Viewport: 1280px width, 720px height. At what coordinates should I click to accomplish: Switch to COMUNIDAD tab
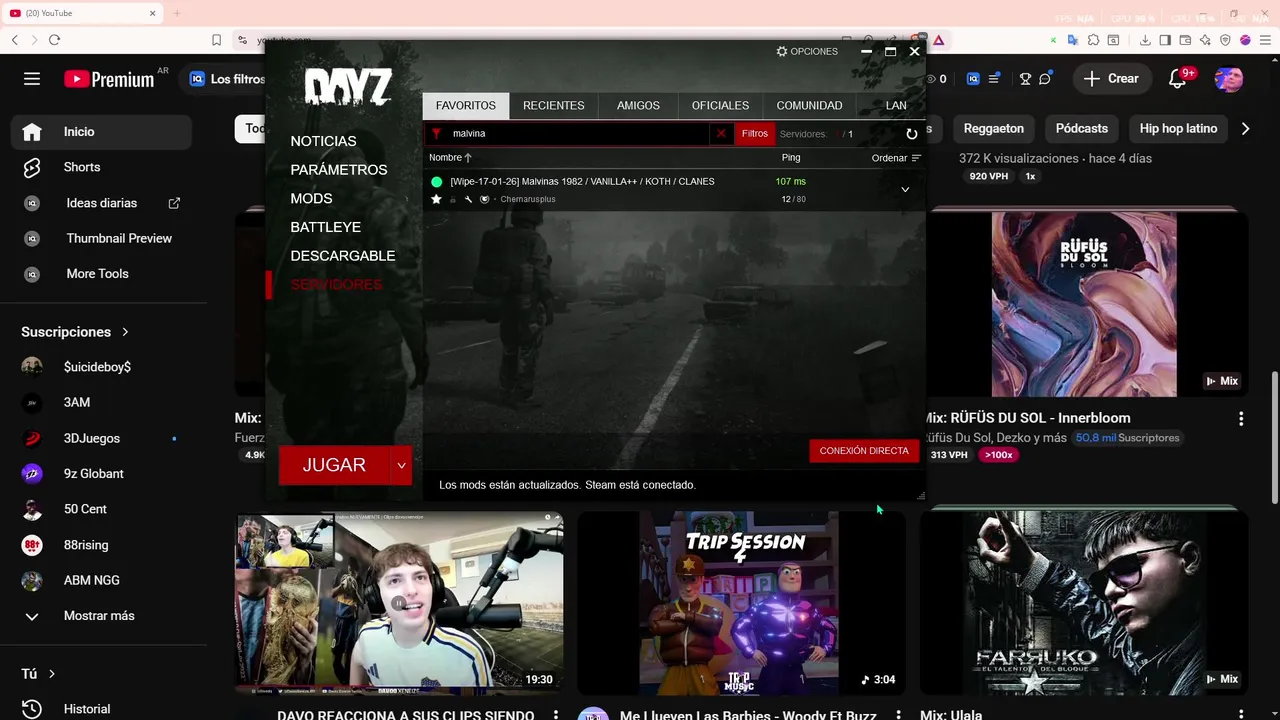(x=809, y=105)
